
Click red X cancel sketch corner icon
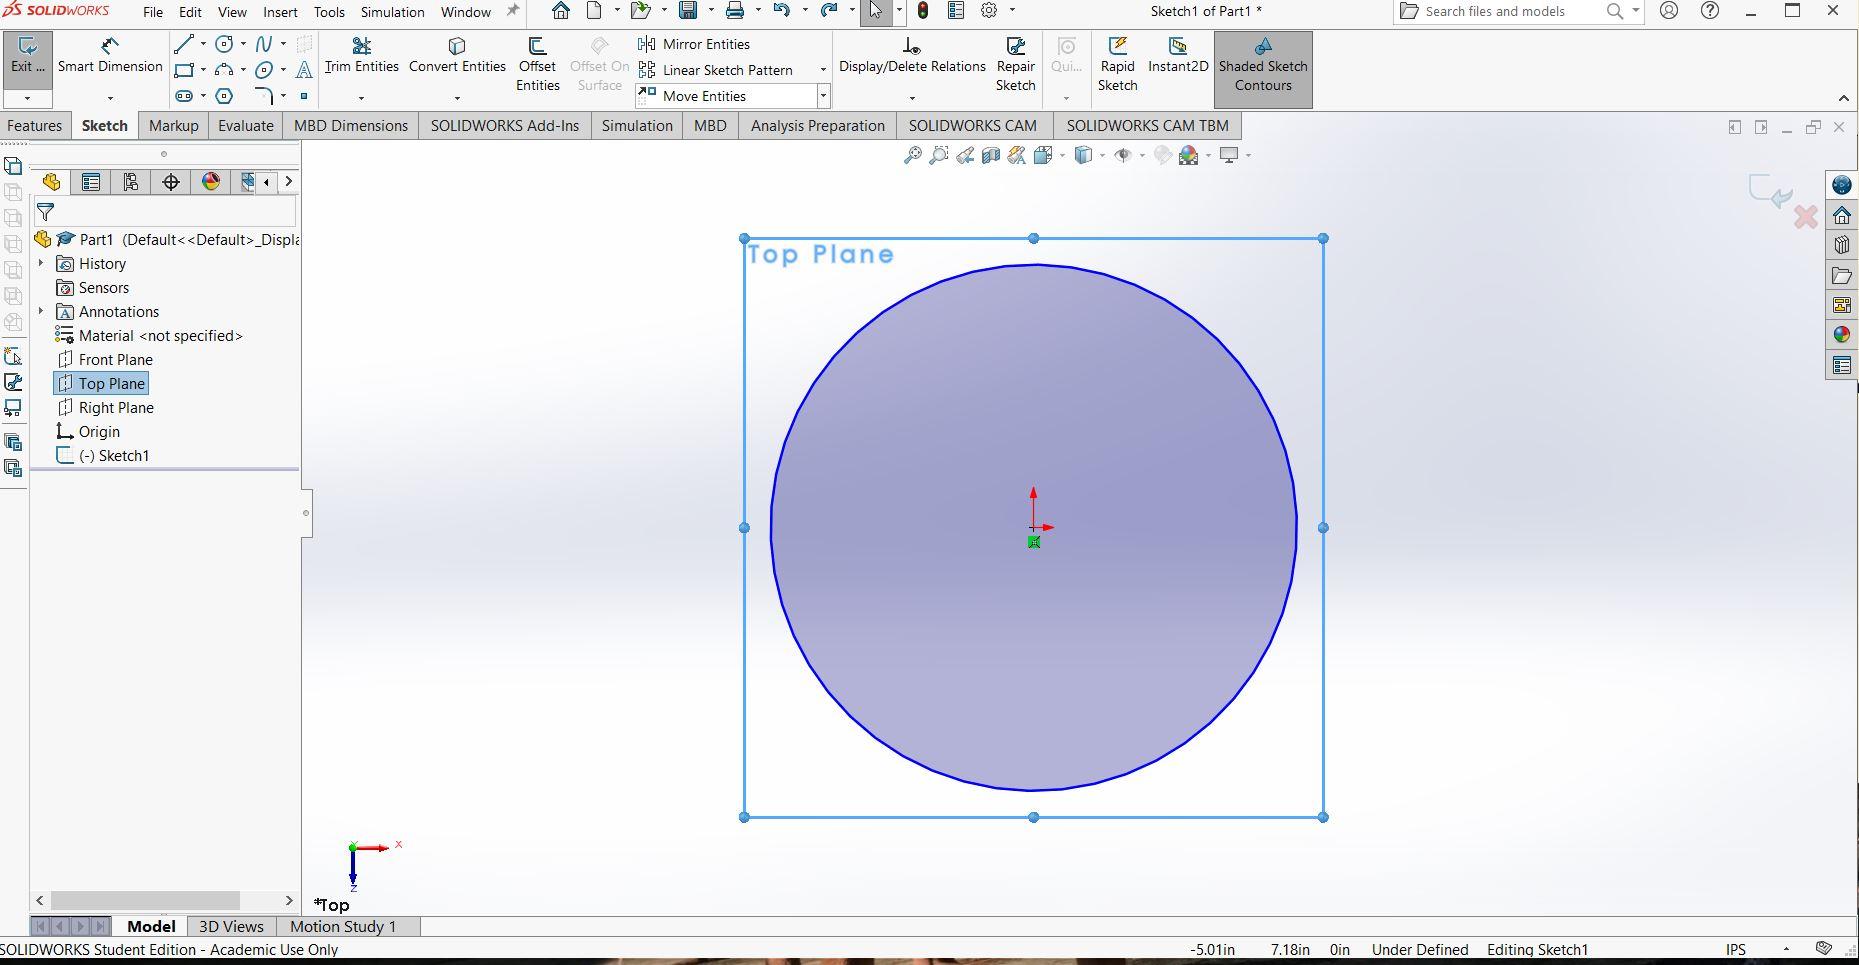(x=1805, y=217)
